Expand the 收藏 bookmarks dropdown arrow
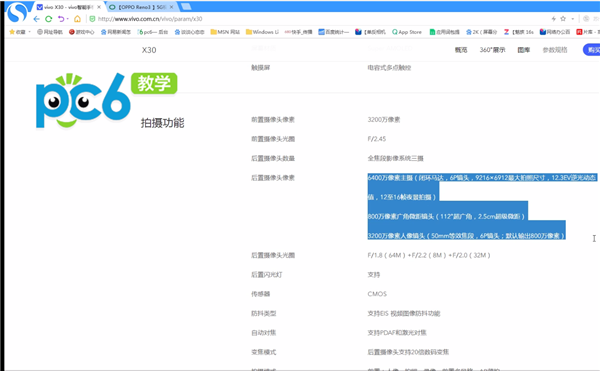The image size is (600, 371). pos(29,32)
